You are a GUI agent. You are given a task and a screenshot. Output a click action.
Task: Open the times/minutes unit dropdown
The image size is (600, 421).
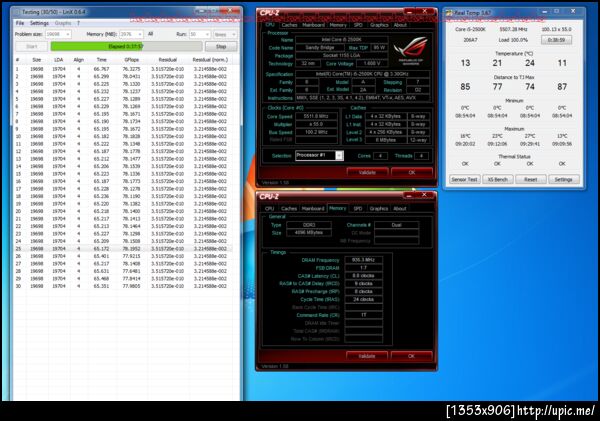(225, 34)
